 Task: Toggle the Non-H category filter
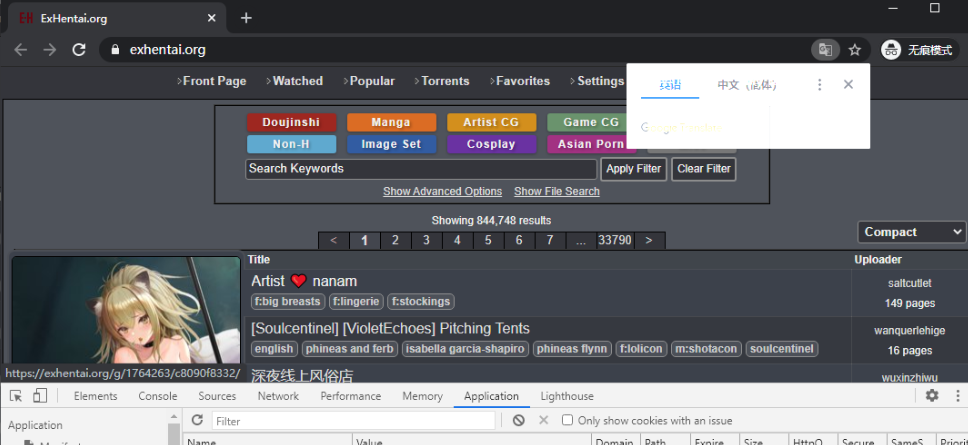(291, 144)
